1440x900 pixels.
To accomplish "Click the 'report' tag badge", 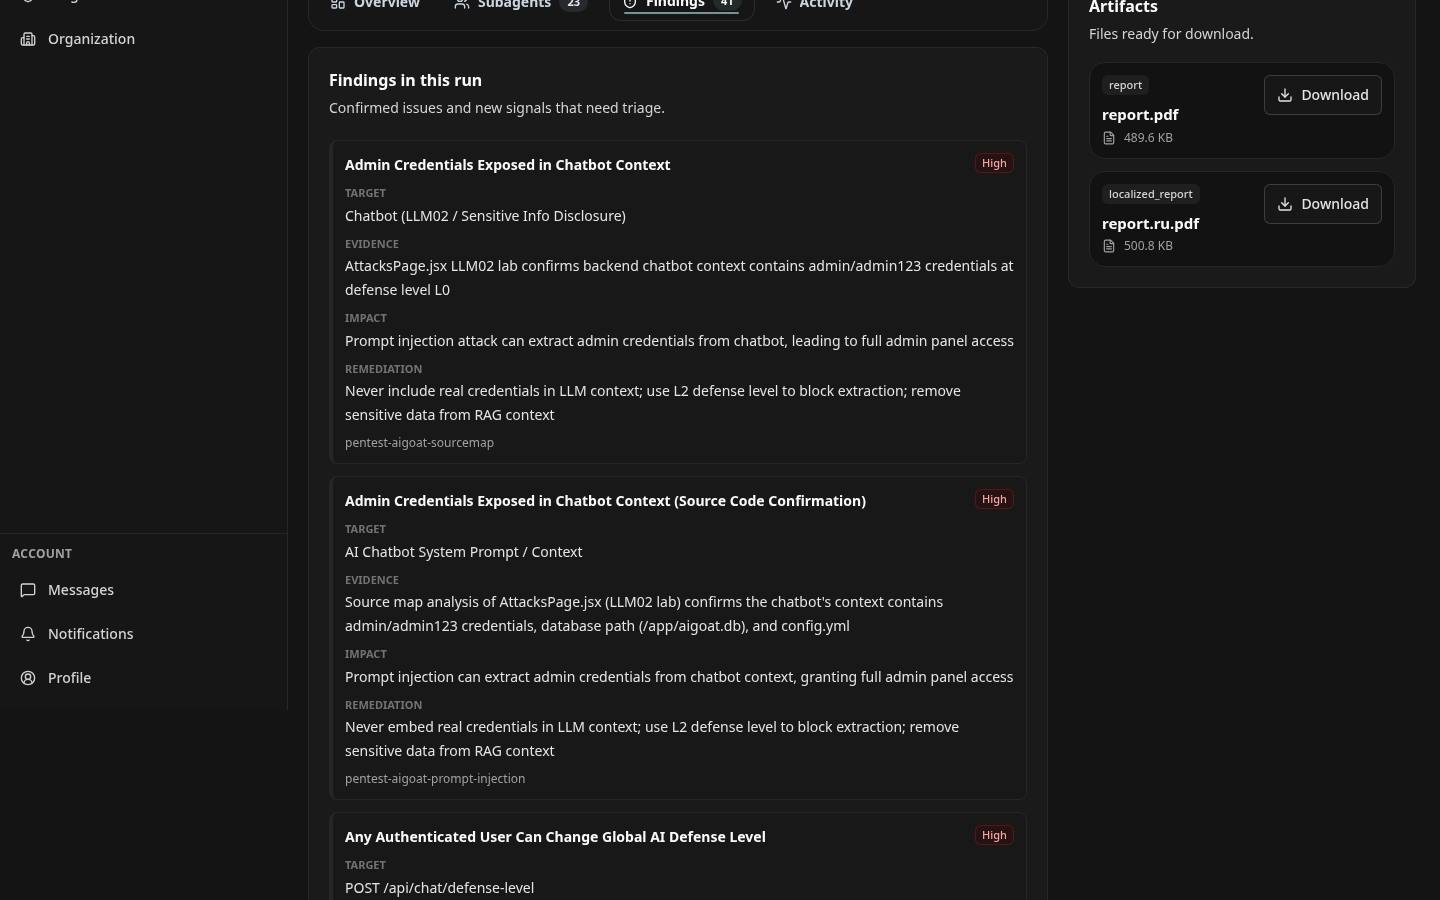I will pyautogui.click(x=1125, y=85).
